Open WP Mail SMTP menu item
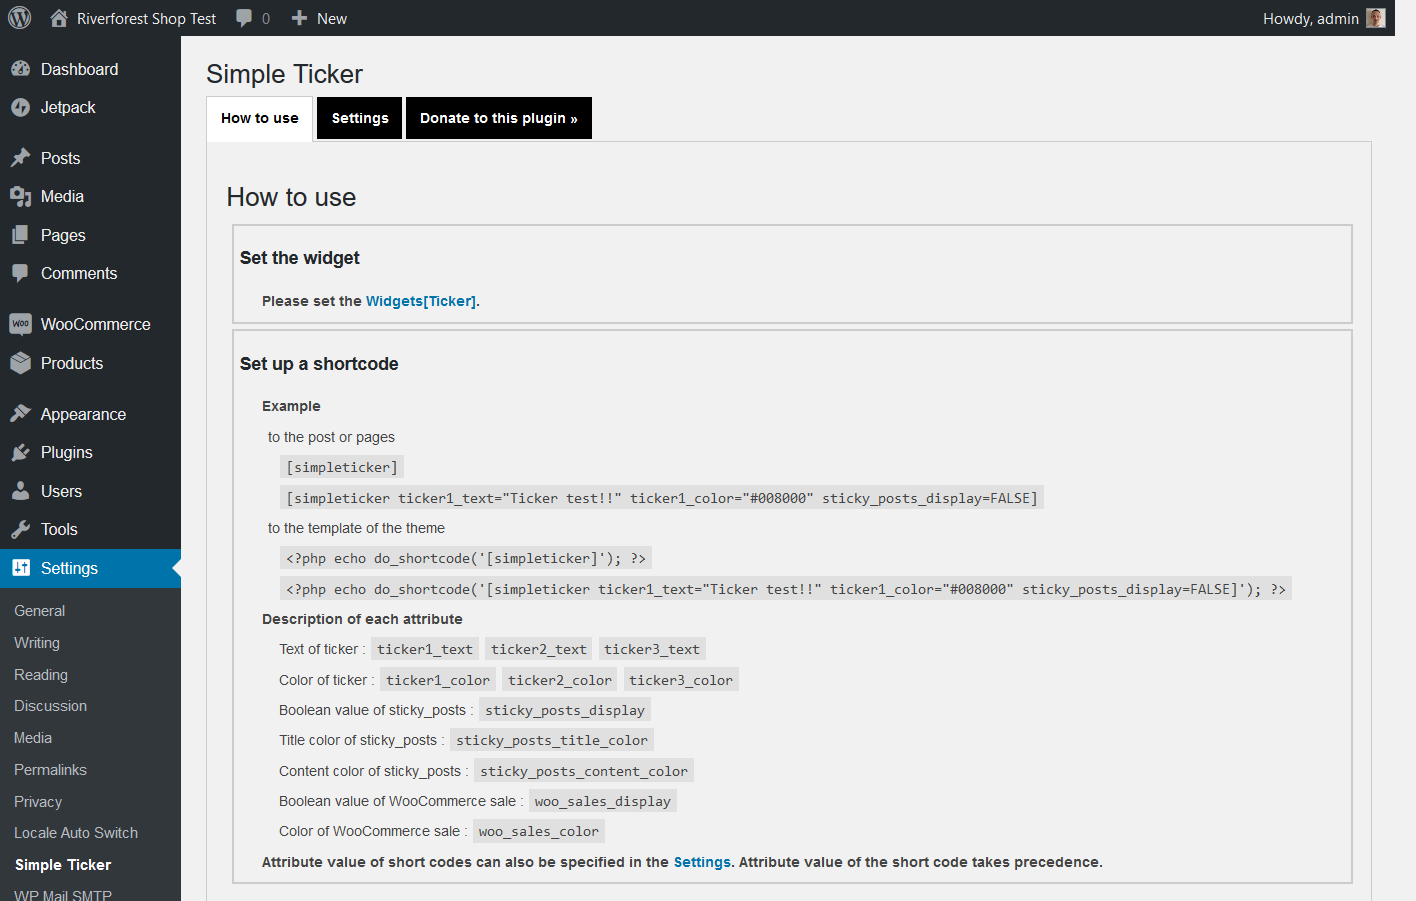The height and width of the screenshot is (901, 1416). pos(63,895)
